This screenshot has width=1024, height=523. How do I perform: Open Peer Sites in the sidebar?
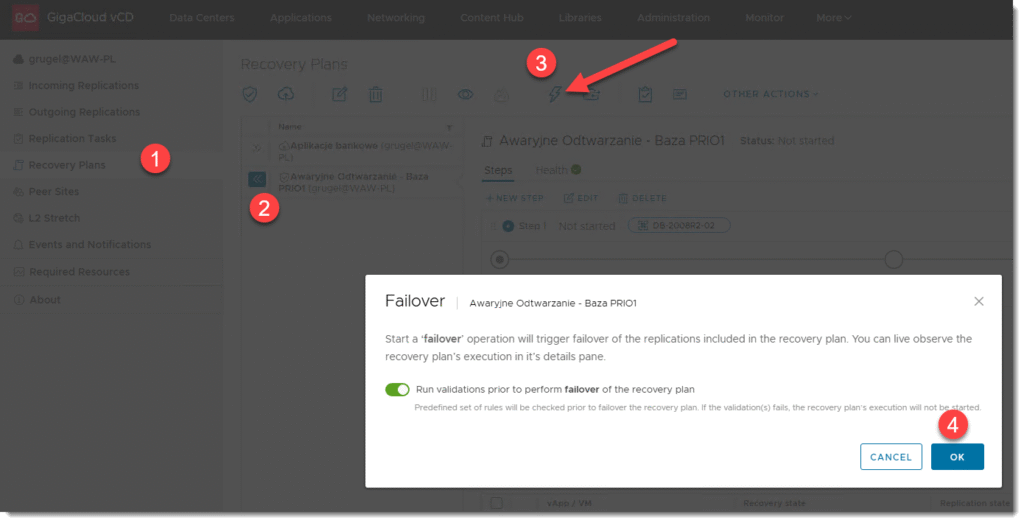coord(54,191)
